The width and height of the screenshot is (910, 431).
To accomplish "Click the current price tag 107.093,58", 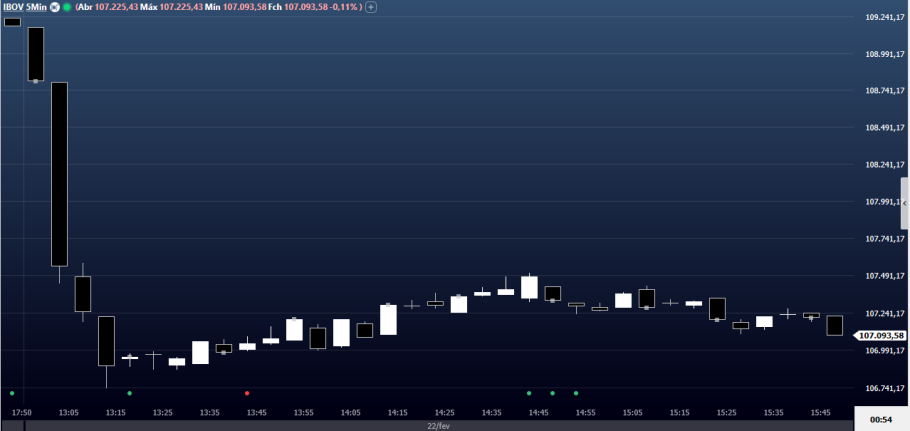I will pyautogui.click(x=881, y=336).
